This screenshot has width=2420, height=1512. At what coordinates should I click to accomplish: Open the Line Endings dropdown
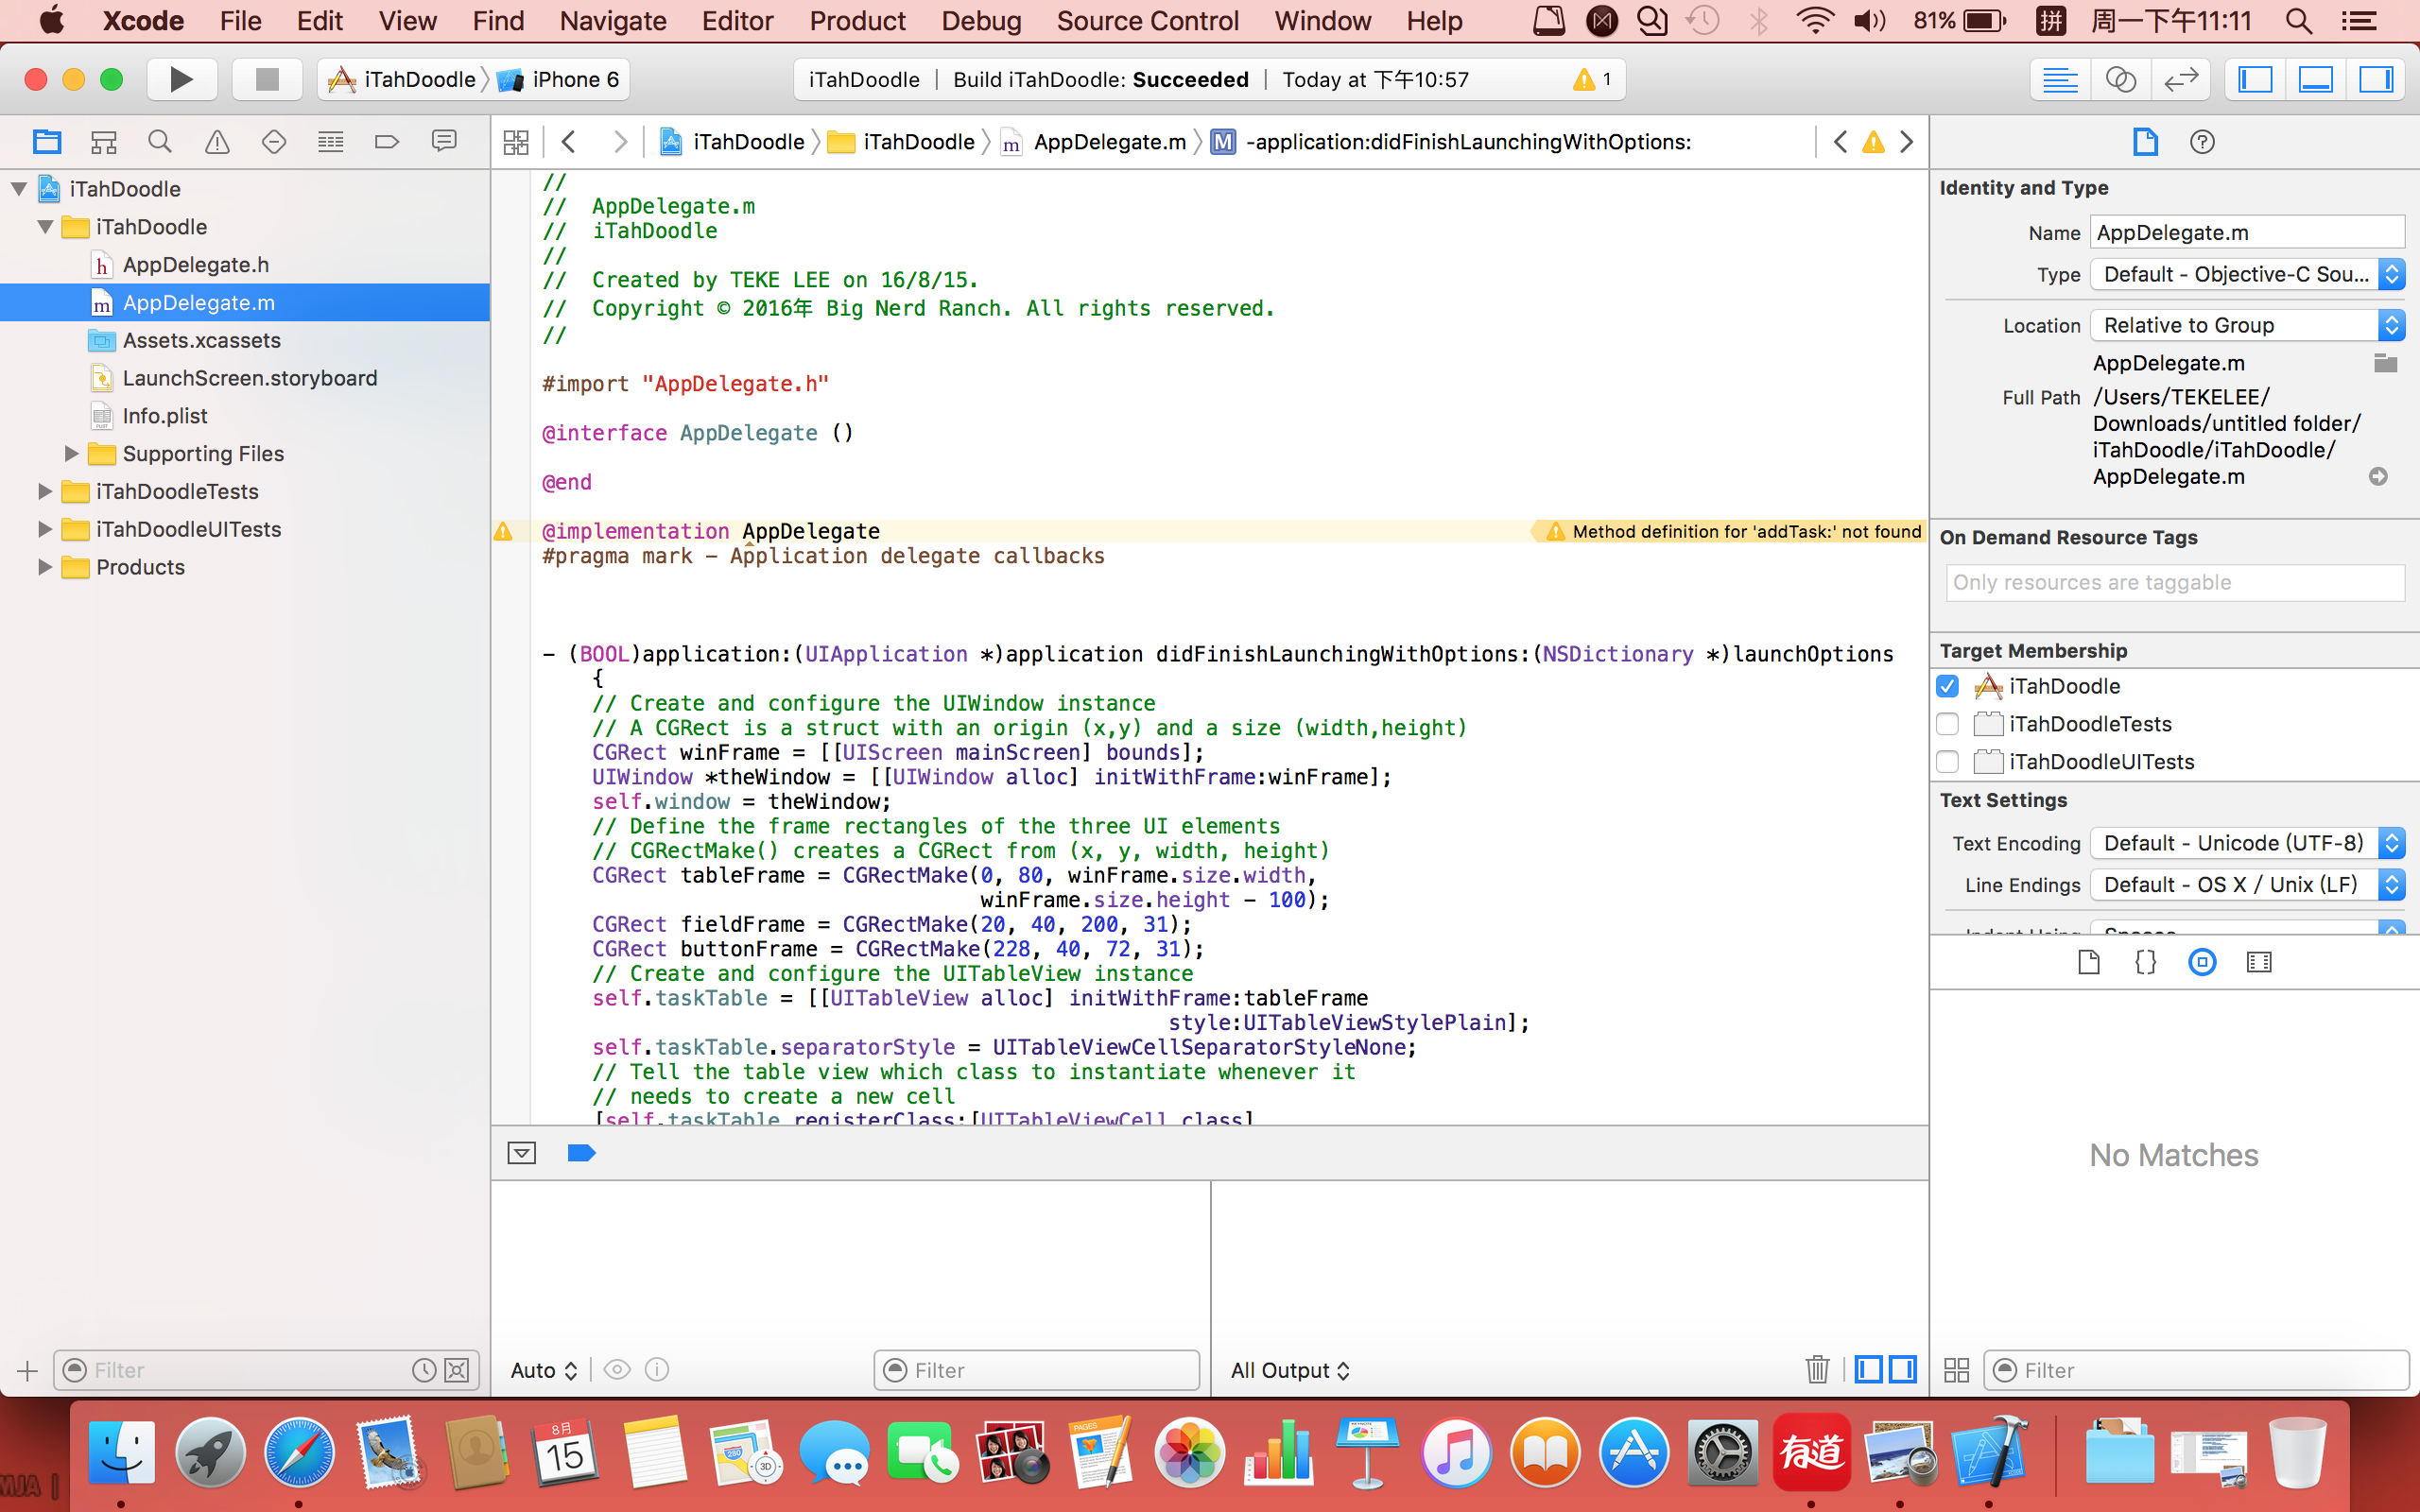(2247, 885)
